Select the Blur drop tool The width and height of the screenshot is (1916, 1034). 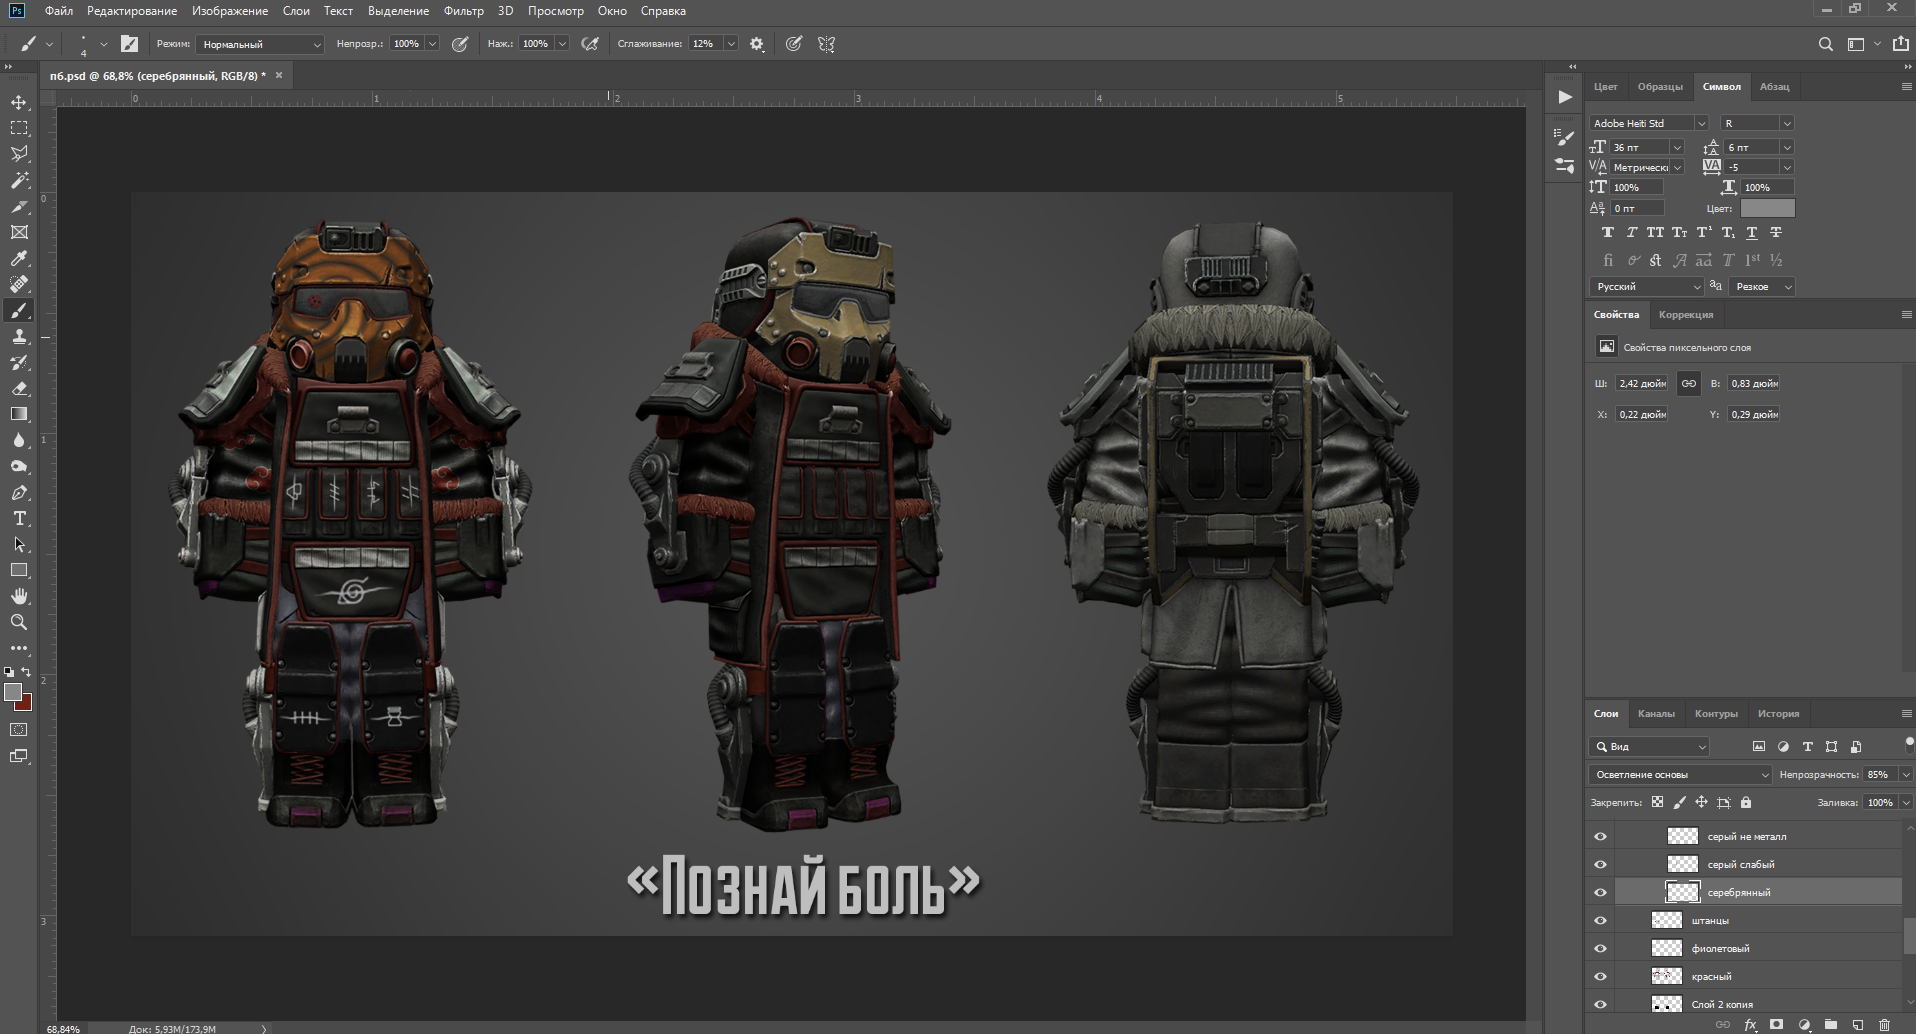tap(19, 440)
